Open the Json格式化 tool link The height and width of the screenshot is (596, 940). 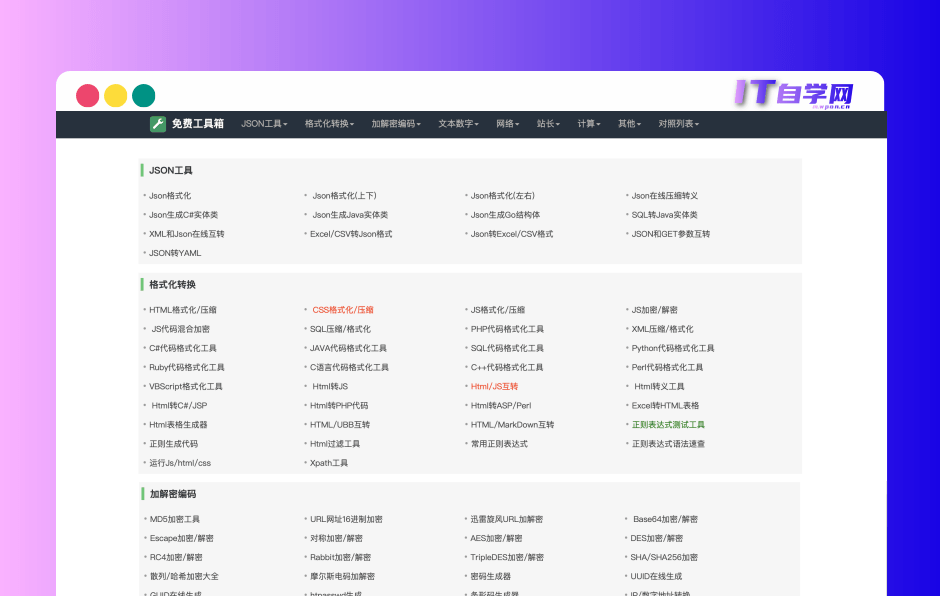171,195
